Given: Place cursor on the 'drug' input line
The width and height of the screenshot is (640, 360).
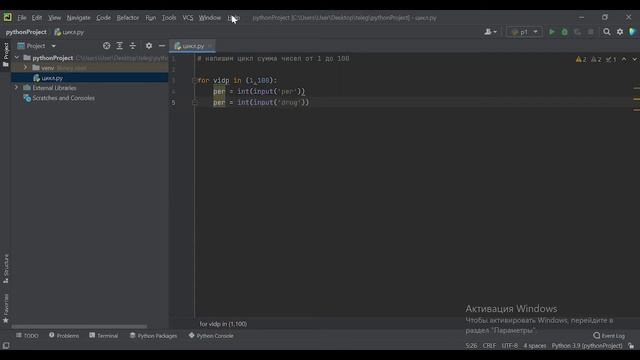Looking at the screenshot, I should (261, 102).
